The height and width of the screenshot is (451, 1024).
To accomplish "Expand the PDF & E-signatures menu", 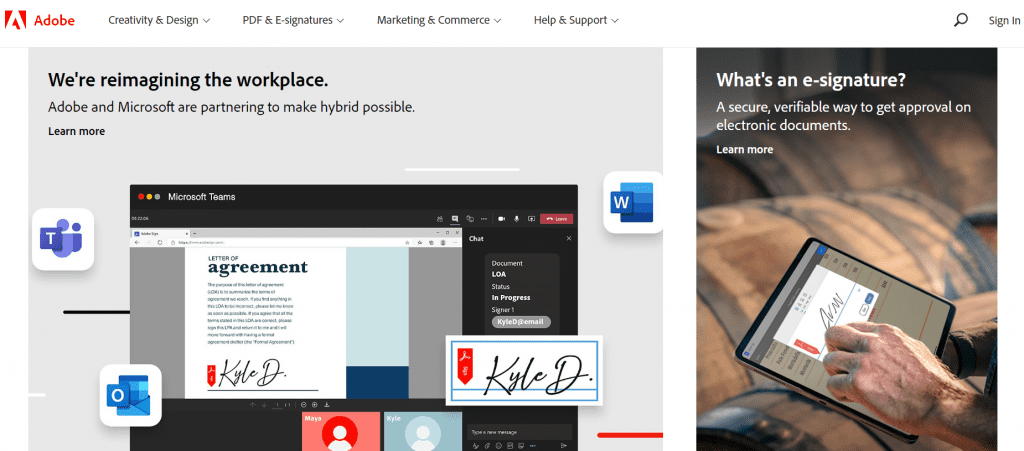I will point(293,20).
